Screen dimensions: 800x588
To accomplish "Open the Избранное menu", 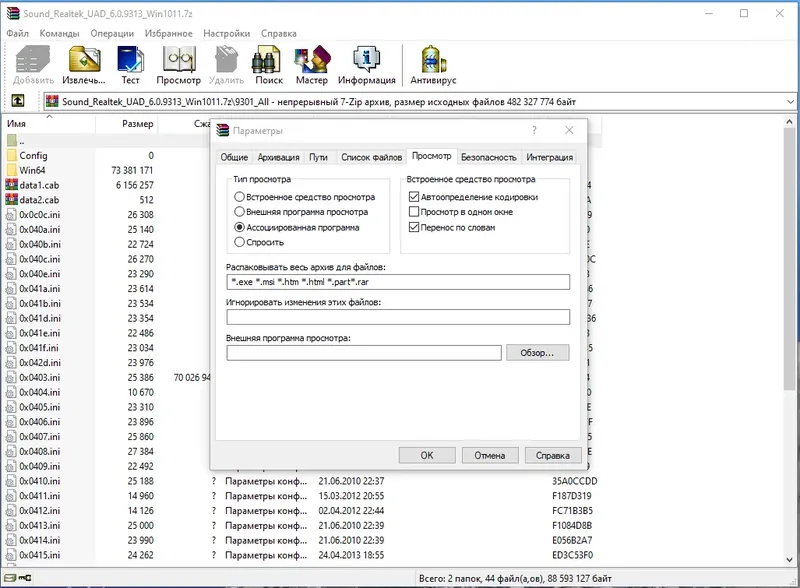I will tap(169, 33).
